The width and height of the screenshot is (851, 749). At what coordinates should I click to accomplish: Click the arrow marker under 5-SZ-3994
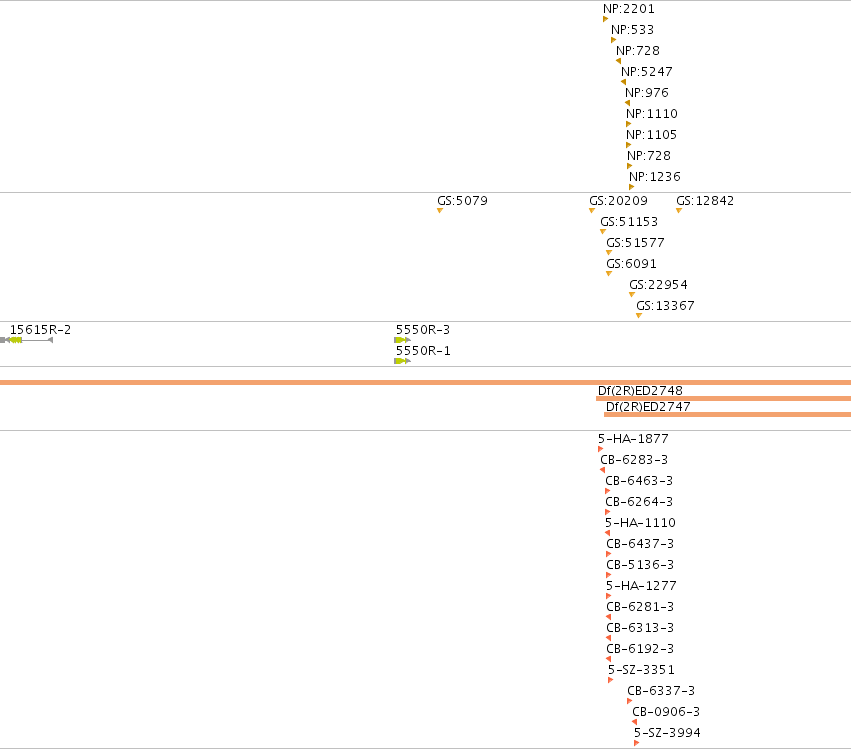(636, 743)
